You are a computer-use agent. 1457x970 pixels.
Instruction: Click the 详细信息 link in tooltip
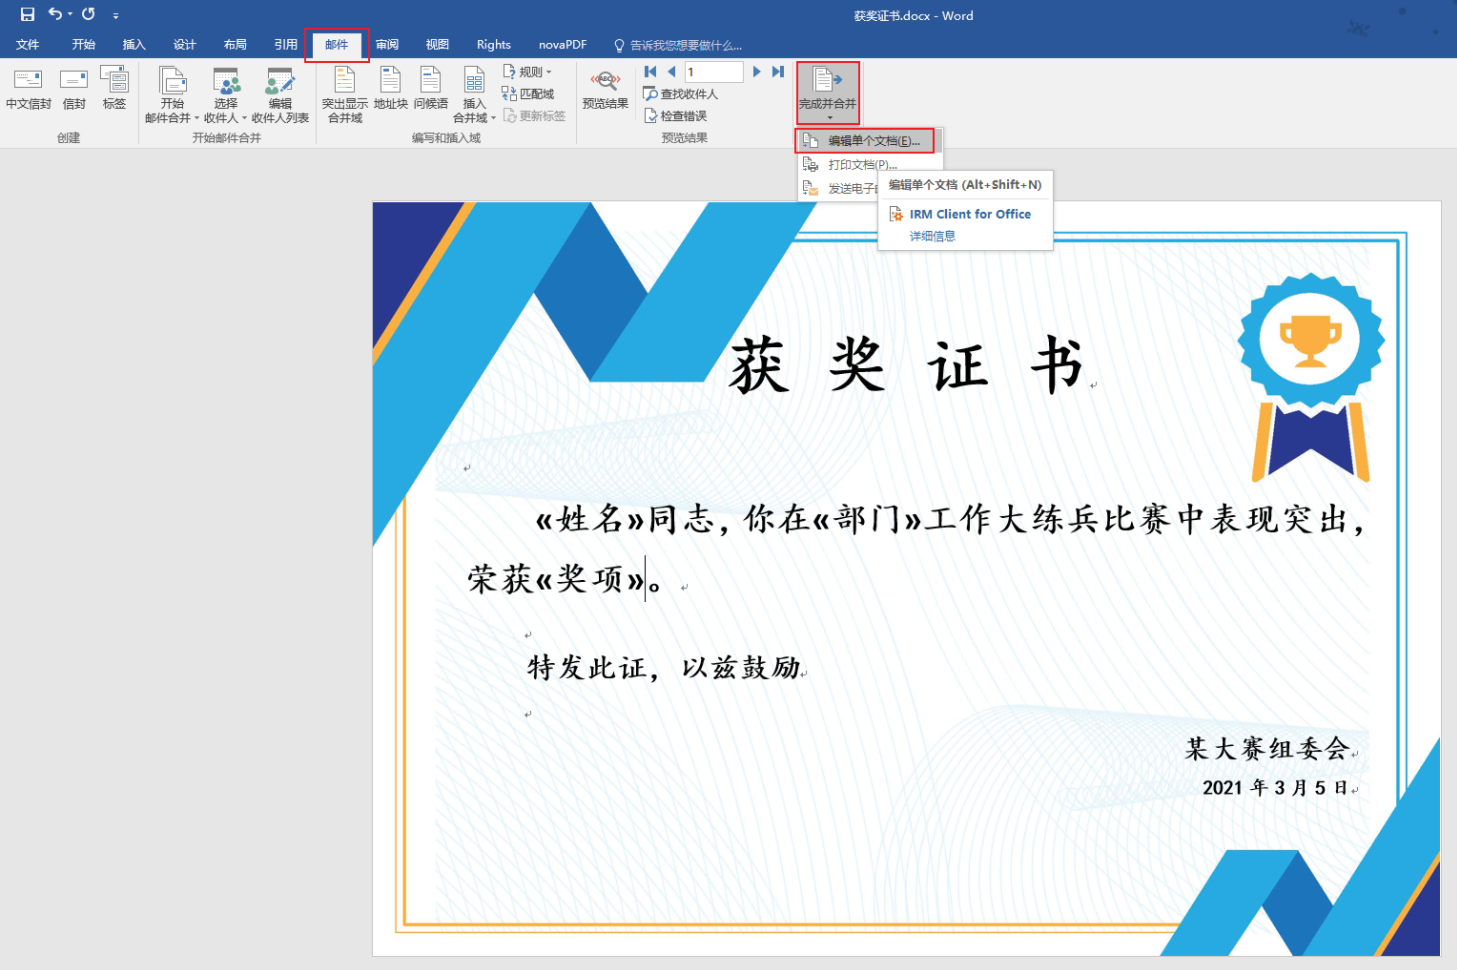pos(932,236)
